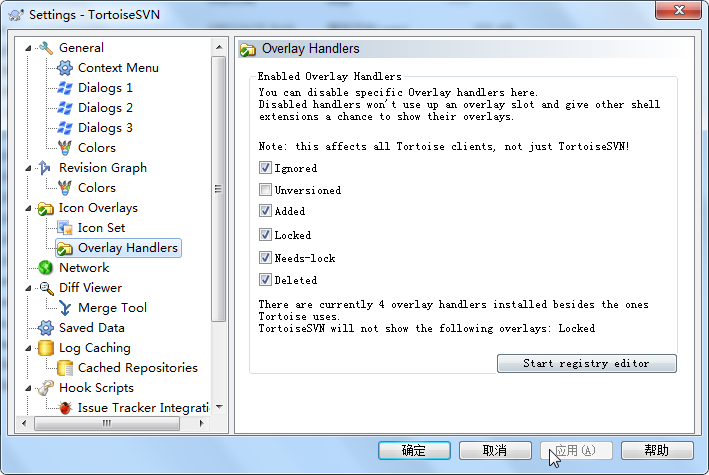Select the Context Menu settings page
The height and width of the screenshot is (475, 709).
118,68
